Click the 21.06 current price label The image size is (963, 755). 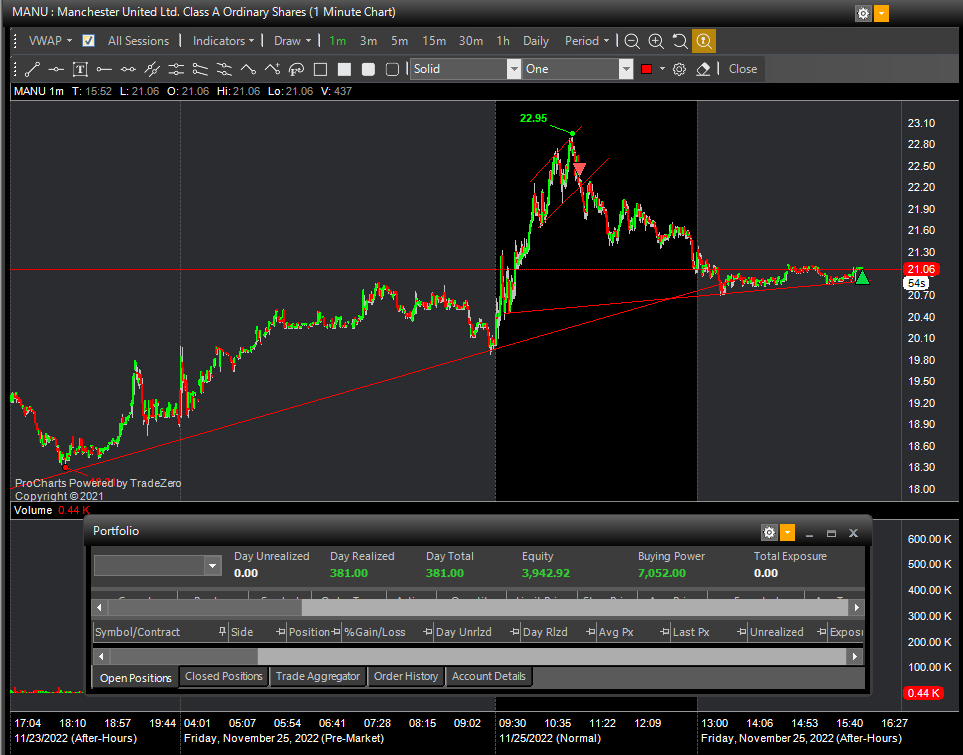pyautogui.click(x=921, y=269)
